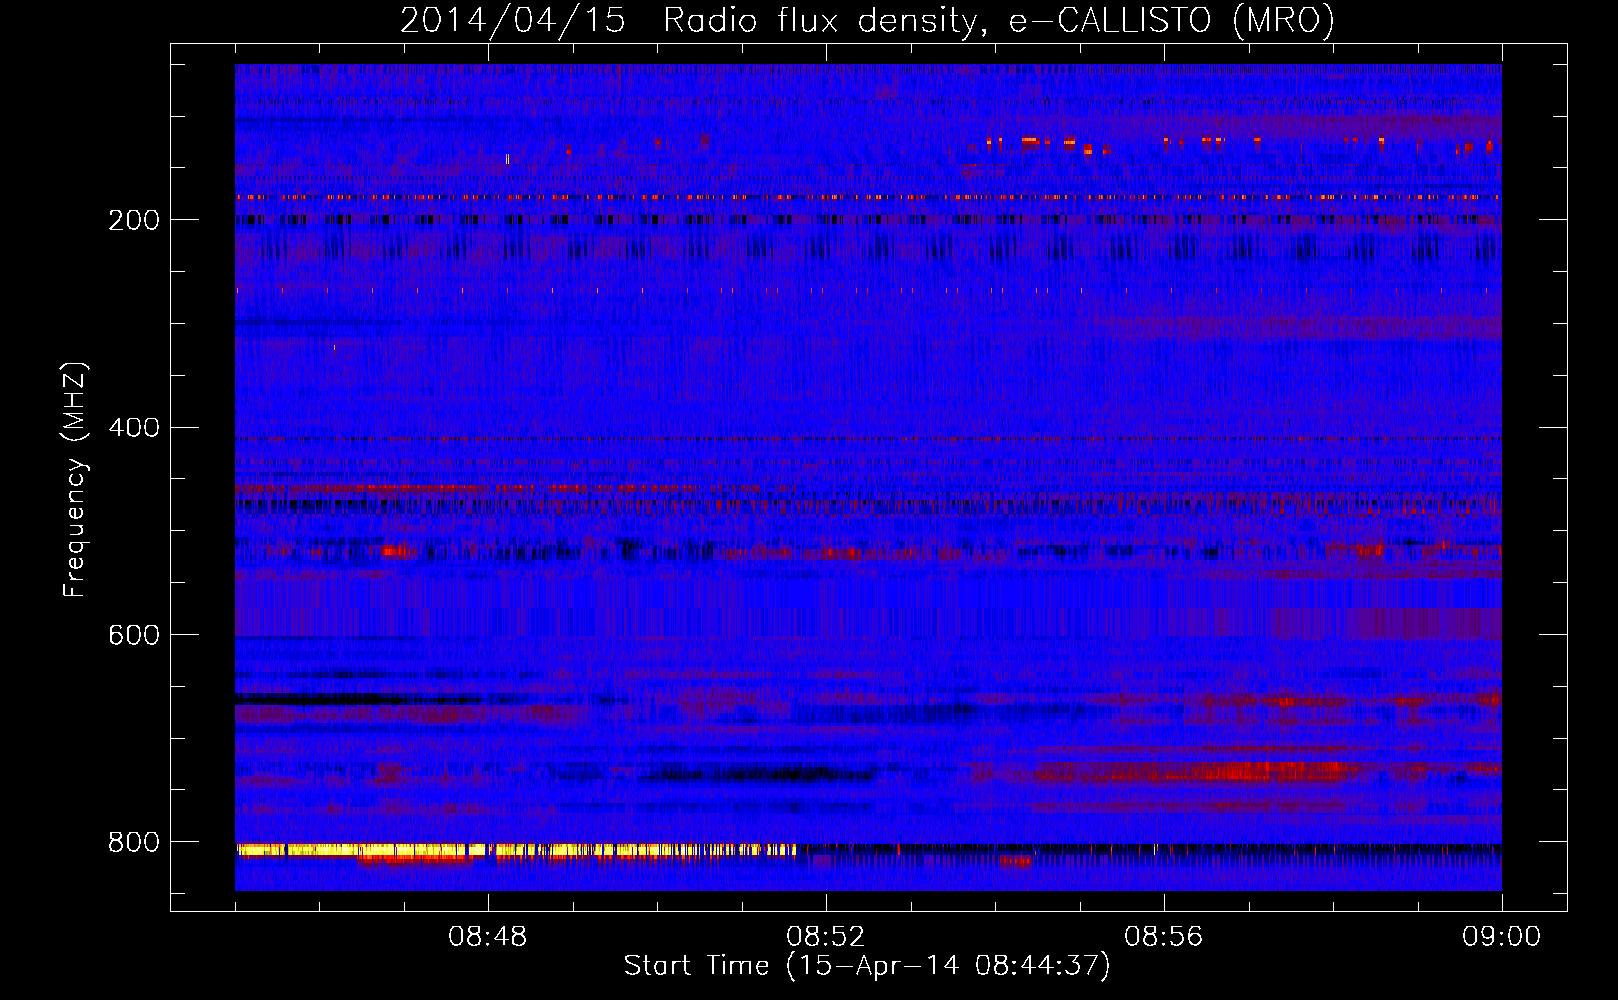Click the 'Frequency (MHZ)' axis label
This screenshot has width=1618, height=1000.
(x=75, y=479)
